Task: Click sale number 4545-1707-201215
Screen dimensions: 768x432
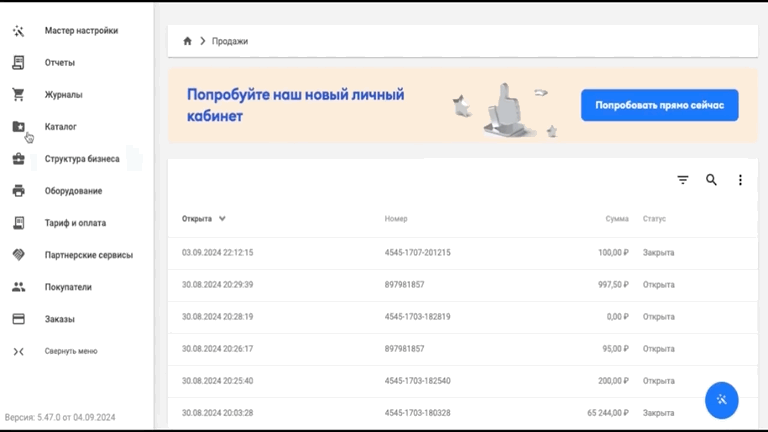Action: (417, 253)
